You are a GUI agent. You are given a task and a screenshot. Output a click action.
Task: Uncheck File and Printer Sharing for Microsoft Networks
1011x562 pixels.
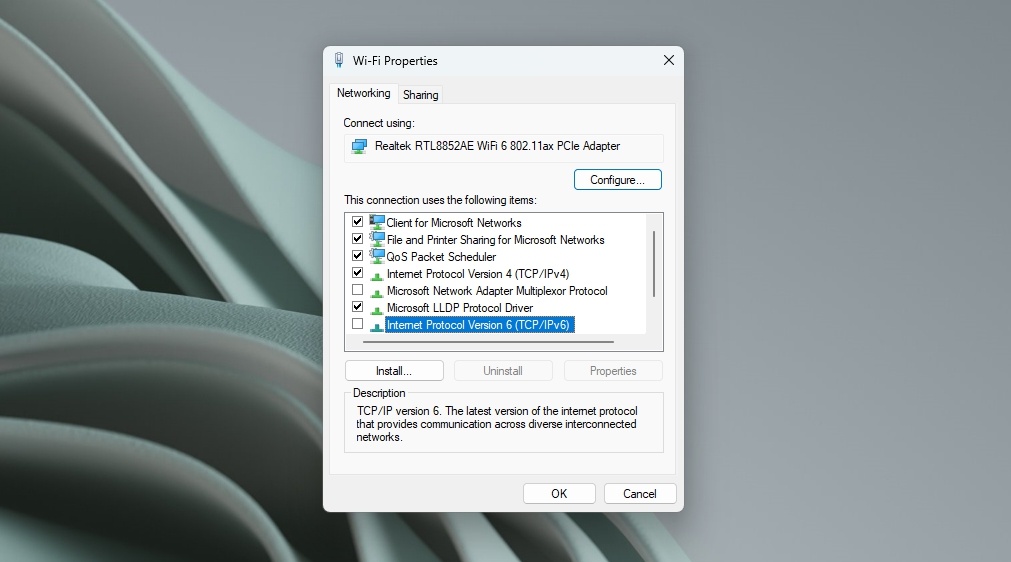point(357,238)
